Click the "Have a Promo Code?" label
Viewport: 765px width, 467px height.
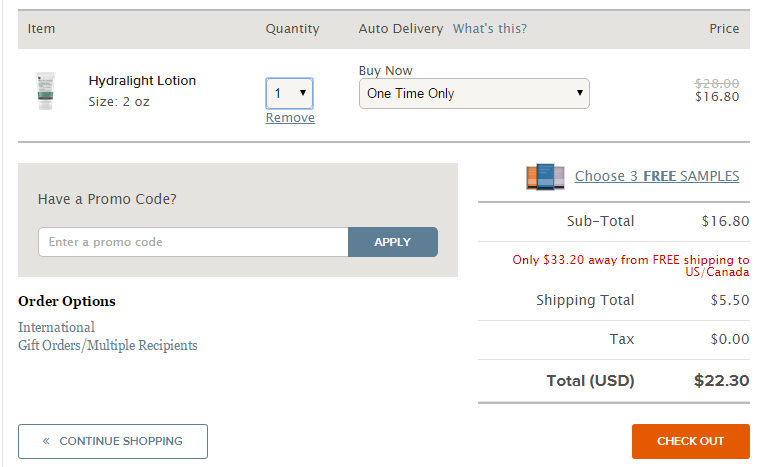coord(107,199)
